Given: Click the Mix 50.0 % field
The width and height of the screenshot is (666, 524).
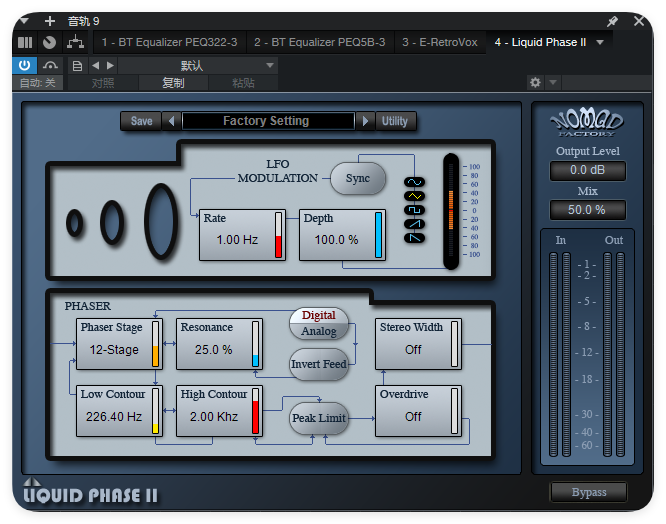Looking at the screenshot, I should (x=588, y=210).
